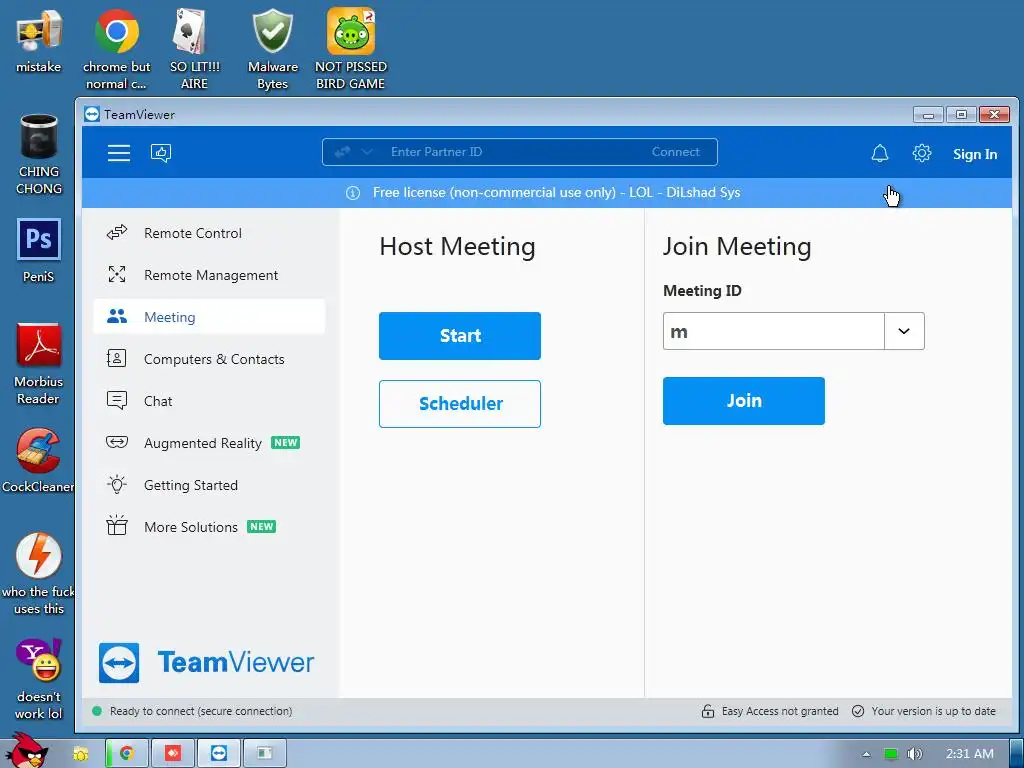Open the Remote Management section
1024x768 pixels.
coord(209,275)
